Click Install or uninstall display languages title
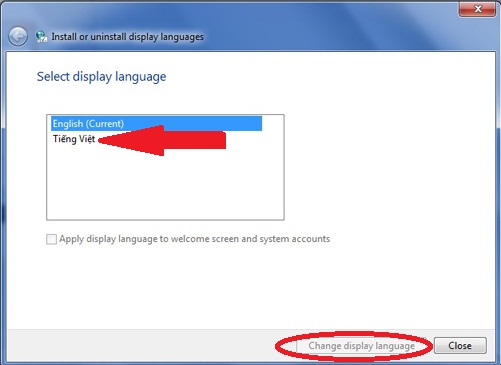Image resolution: width=501 pixels, height=365 pixels. (127, 37)
